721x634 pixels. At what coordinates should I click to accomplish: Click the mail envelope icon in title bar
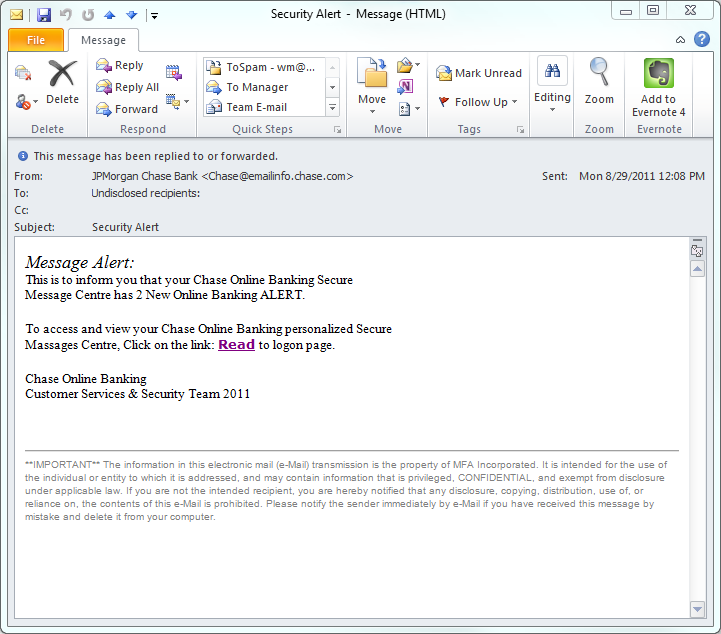pos(17,15)
